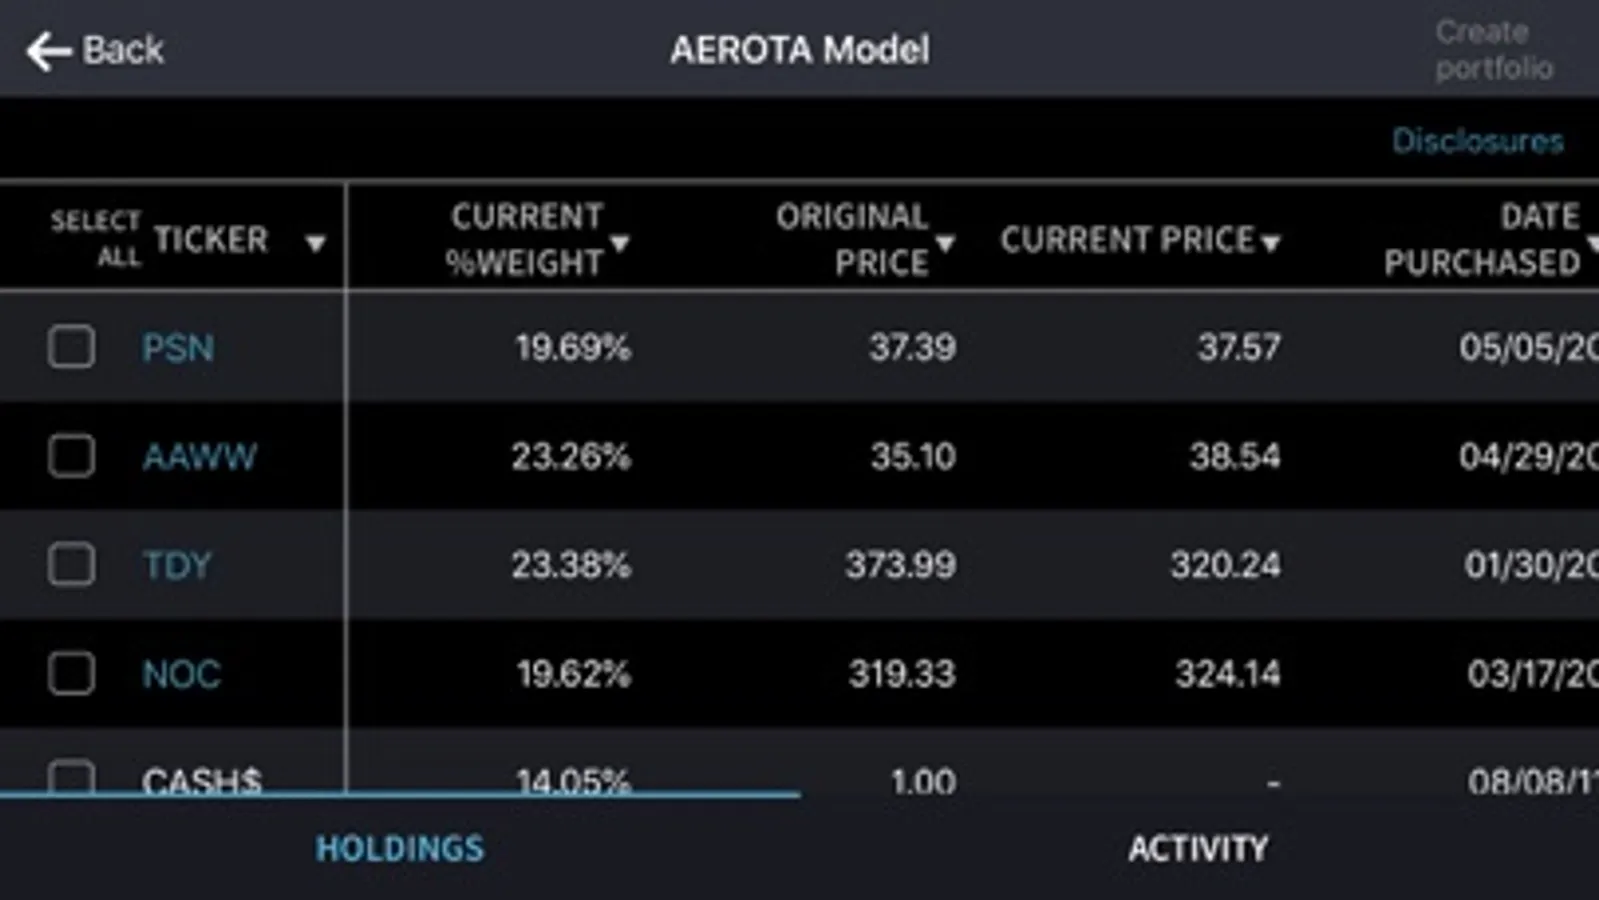Switch to the Holdings tab
1599x900 pixels.
[x=400, y=849]
